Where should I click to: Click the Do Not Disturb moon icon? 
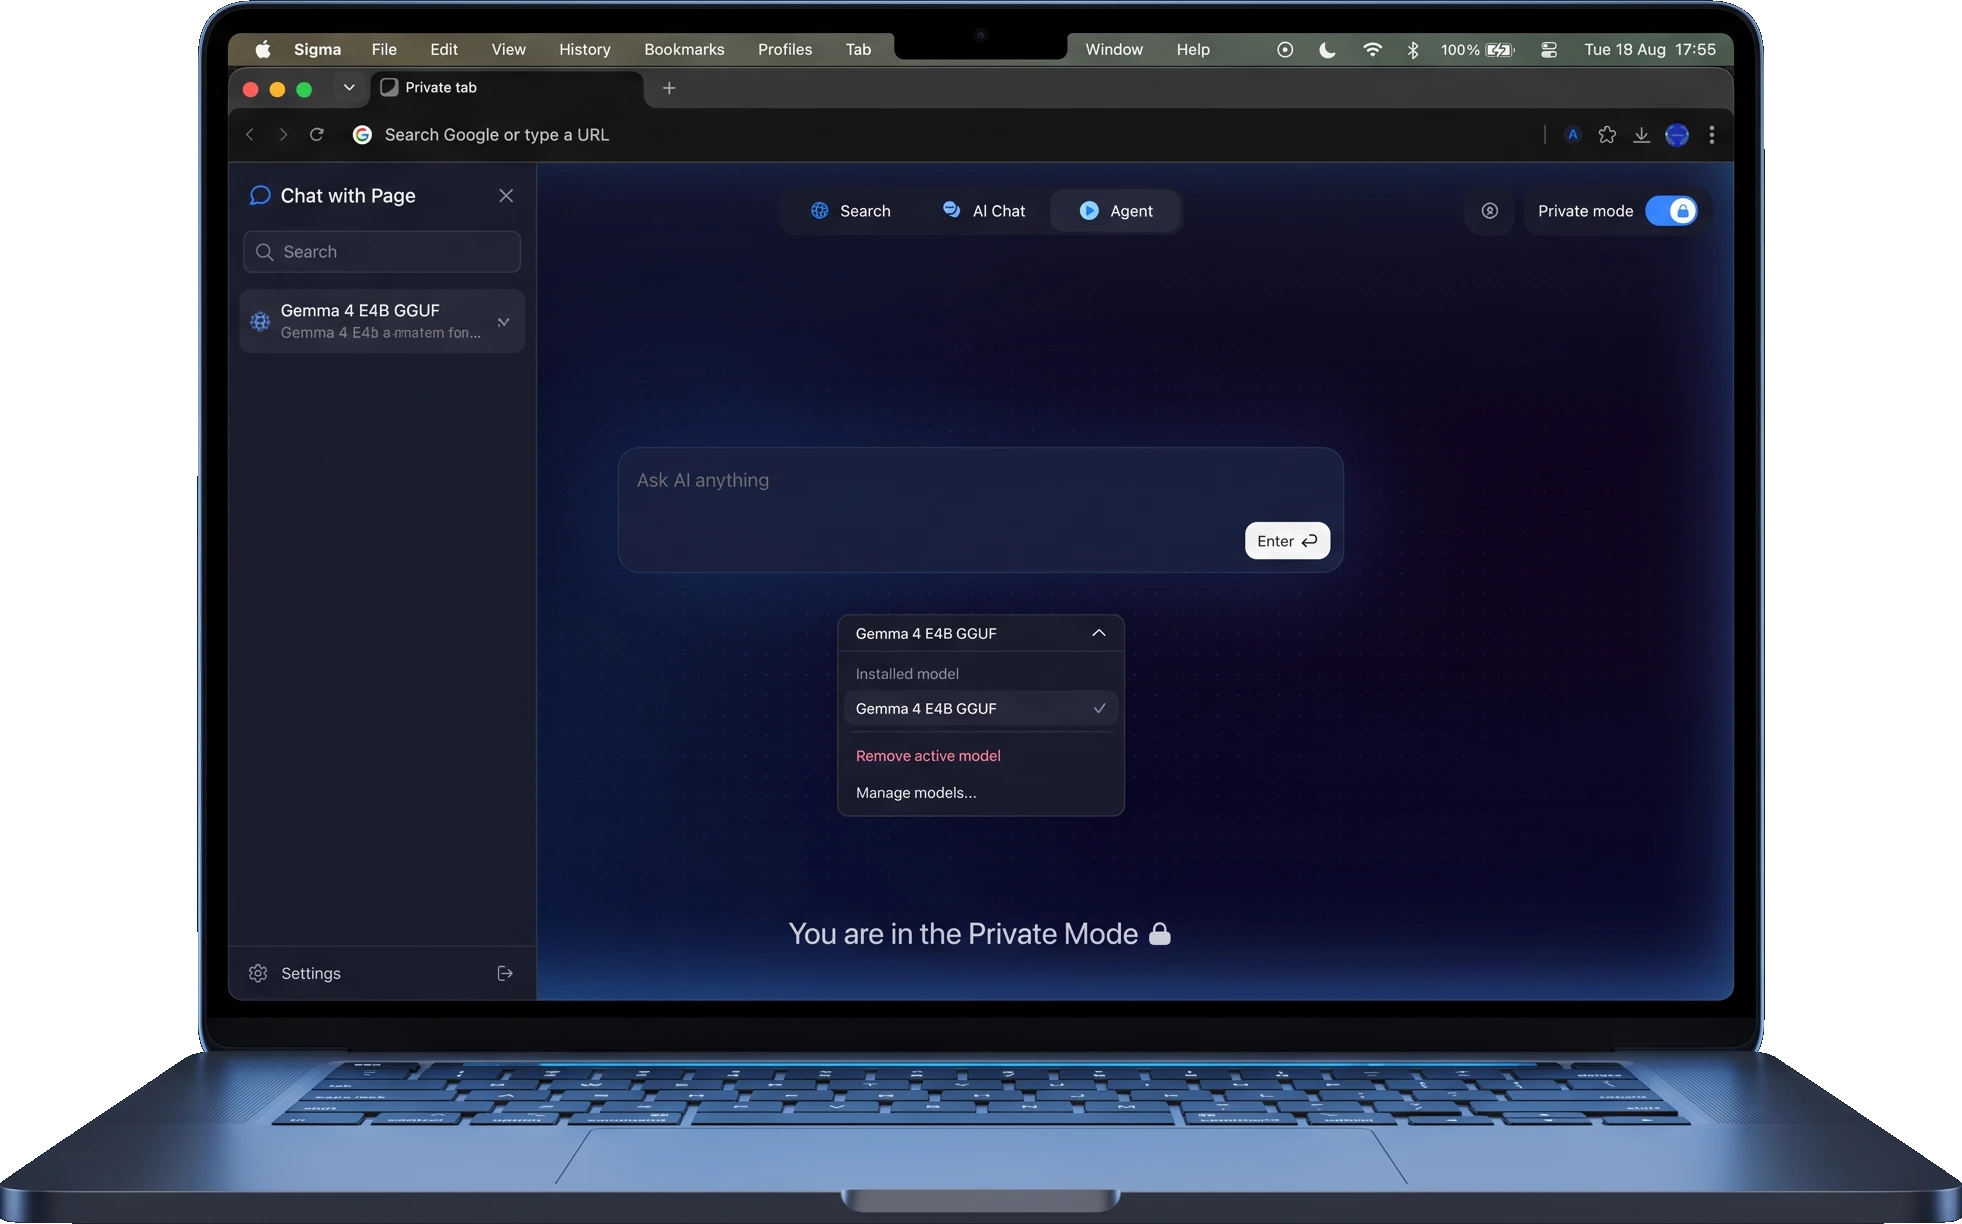1327,49
